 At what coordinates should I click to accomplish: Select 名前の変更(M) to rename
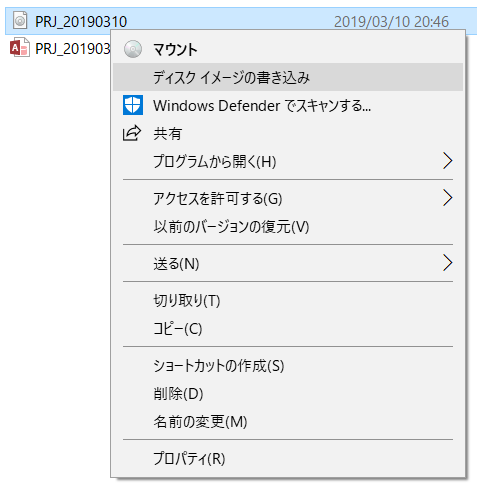[288, 422]
